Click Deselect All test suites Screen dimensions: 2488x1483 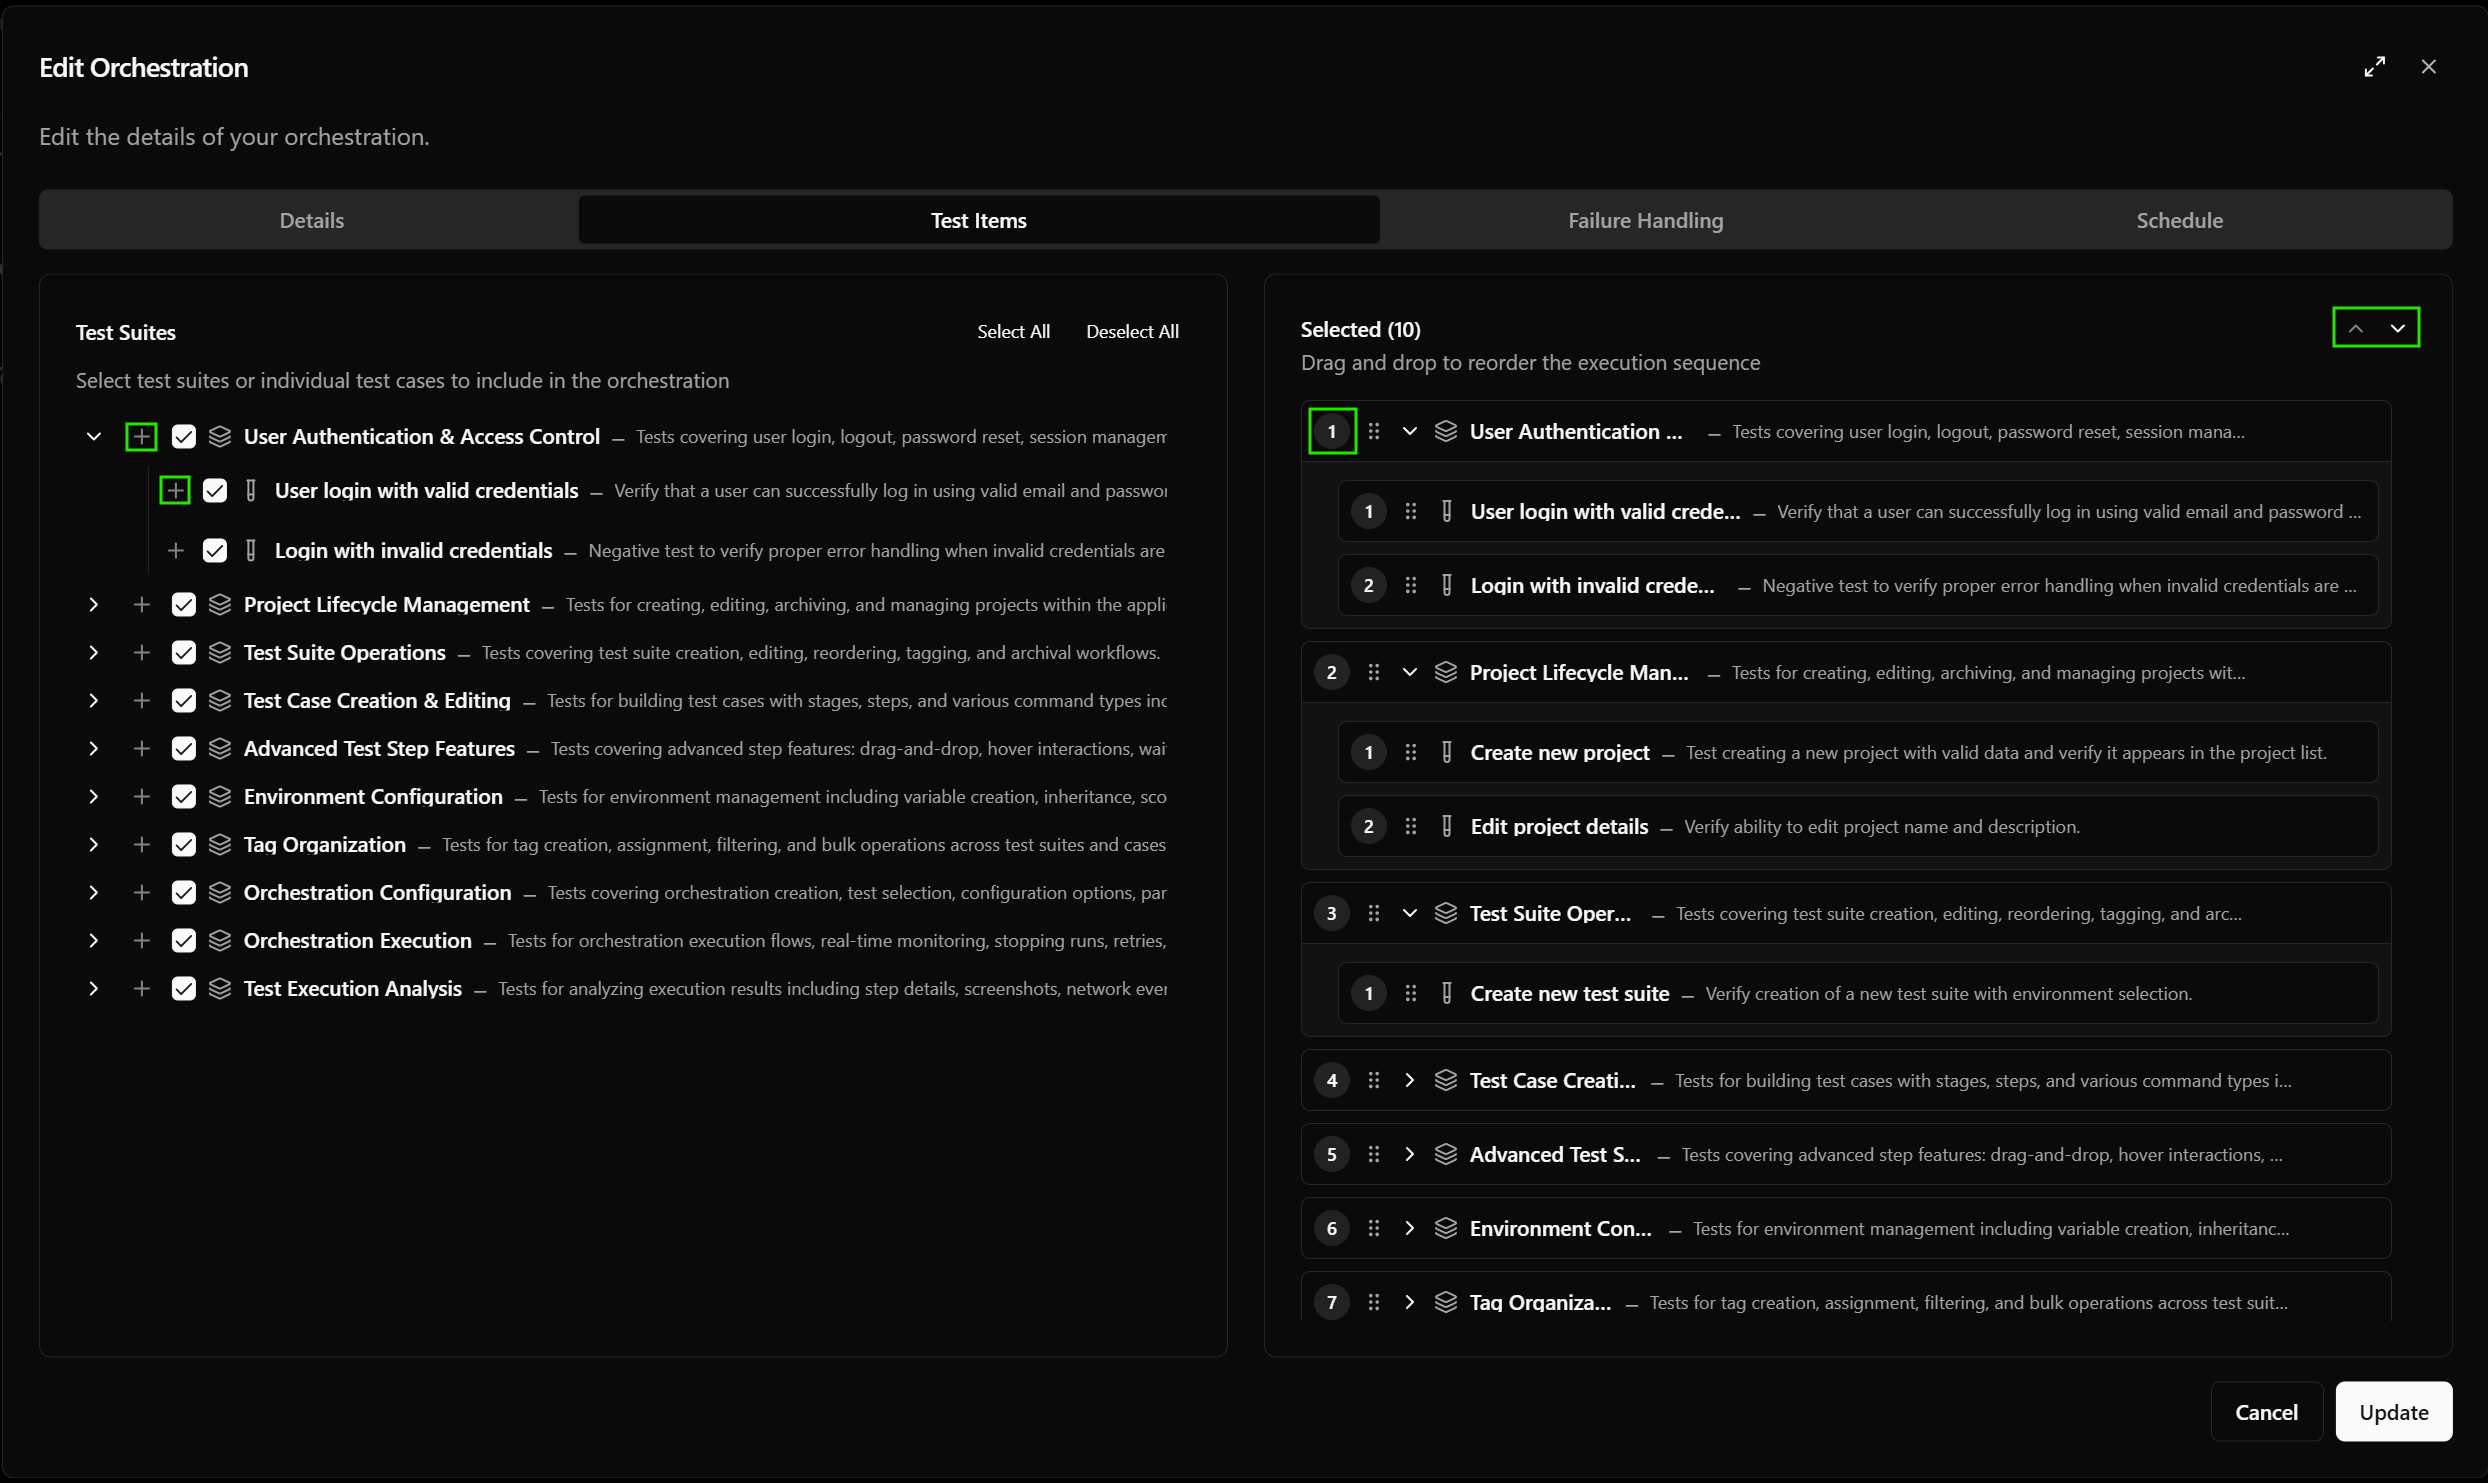[x=1132, y=332]
